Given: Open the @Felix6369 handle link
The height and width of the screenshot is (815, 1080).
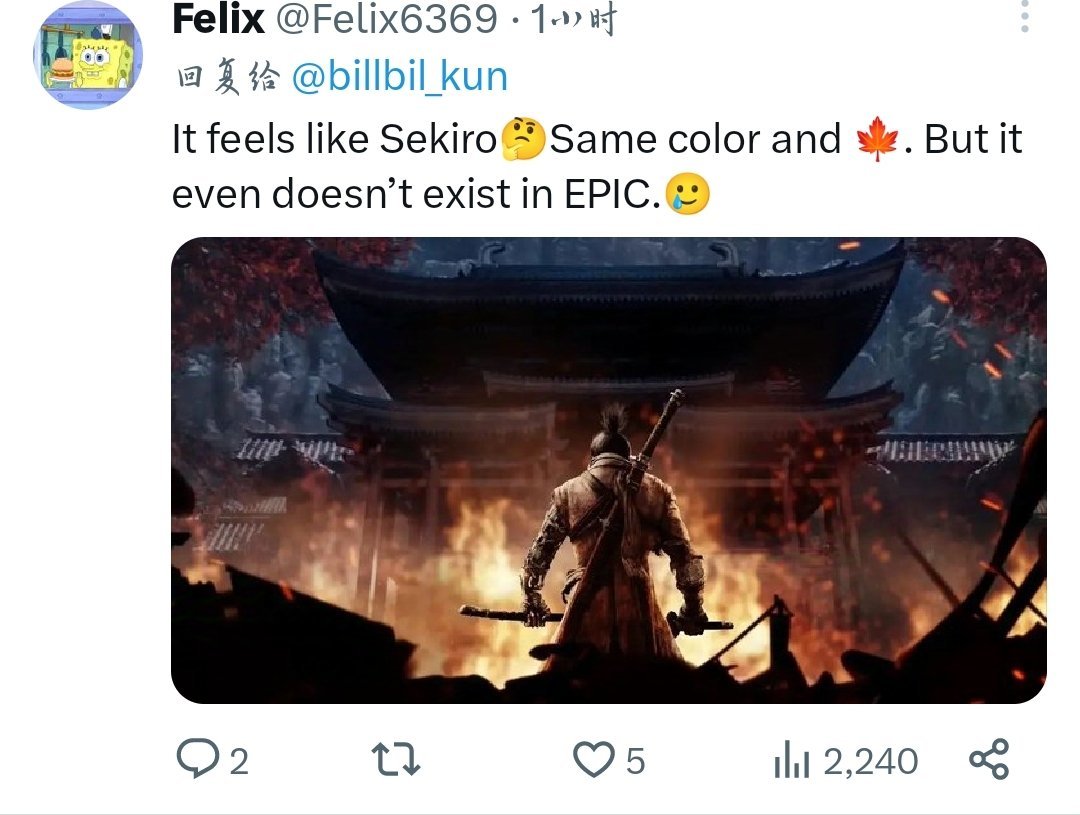Looking at the screenshot, I should tap(386, 19).
